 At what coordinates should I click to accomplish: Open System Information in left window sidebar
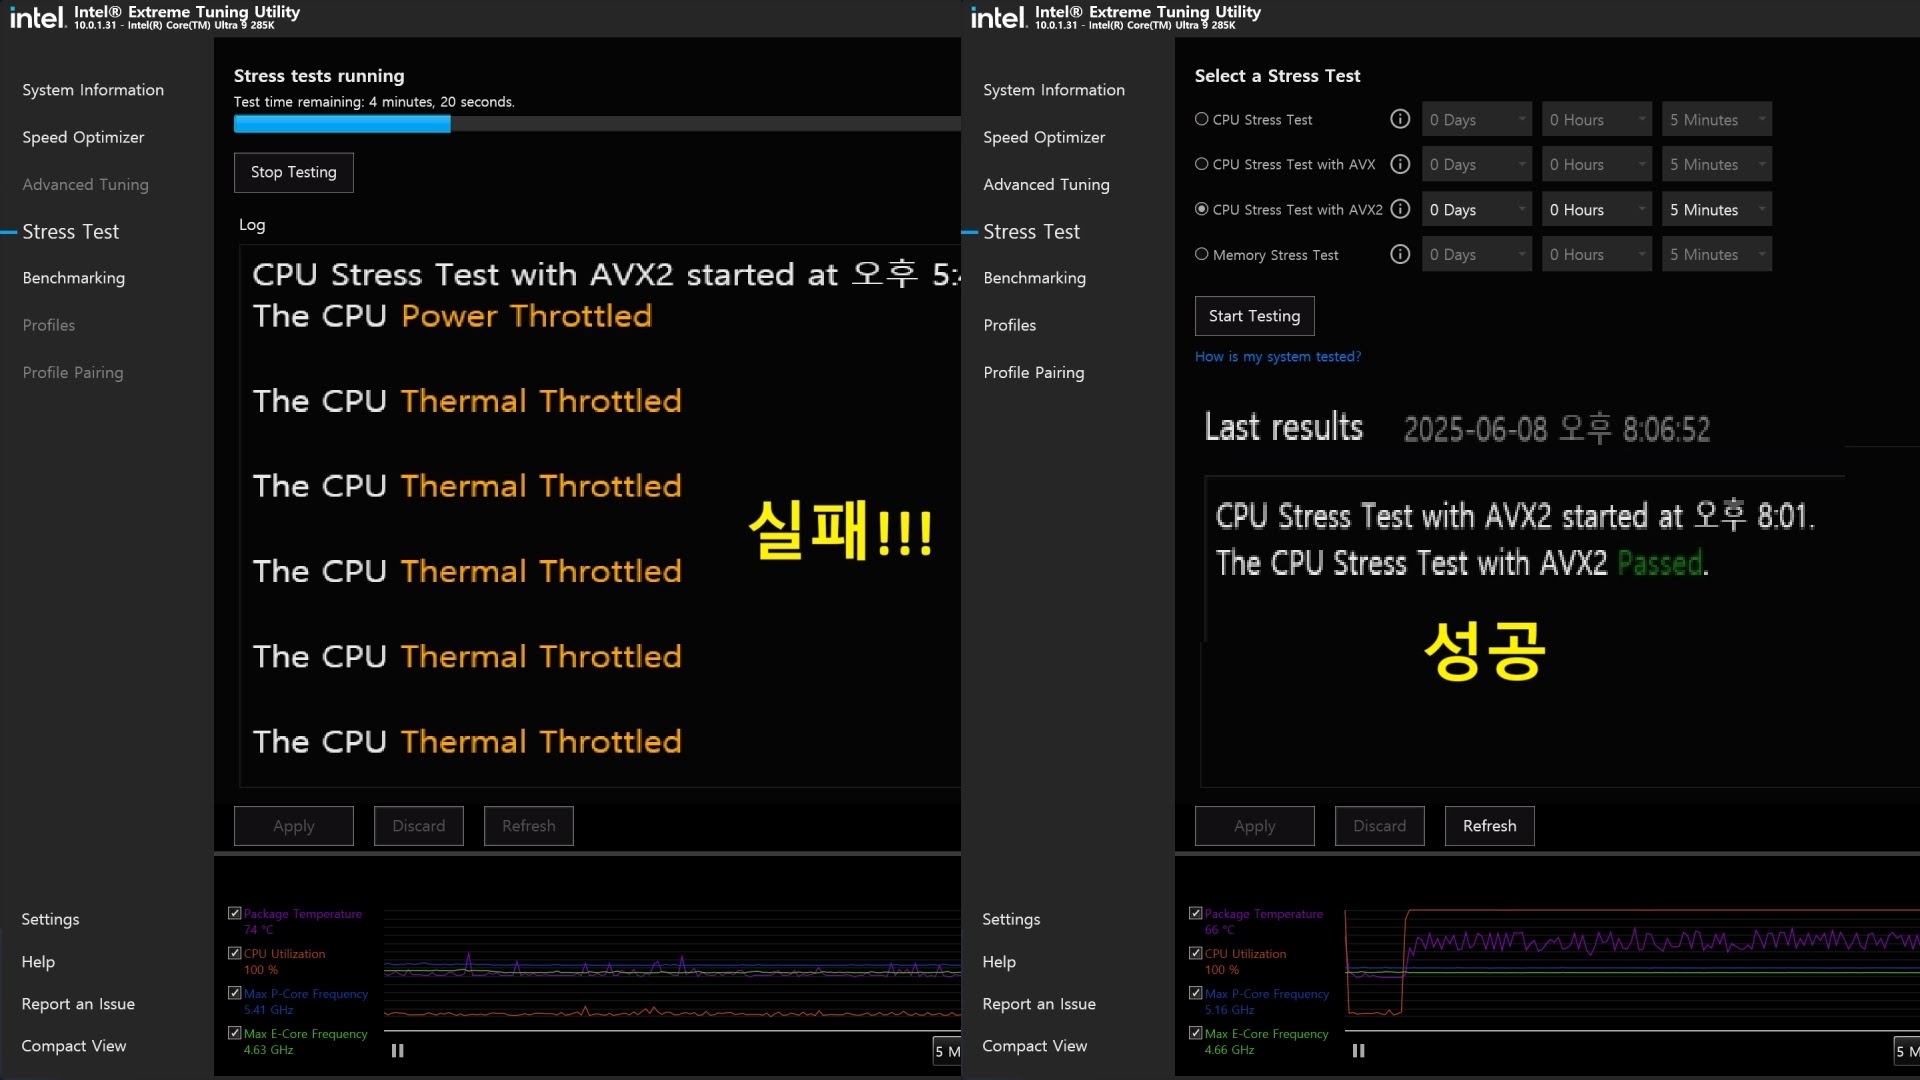point(93,90)
